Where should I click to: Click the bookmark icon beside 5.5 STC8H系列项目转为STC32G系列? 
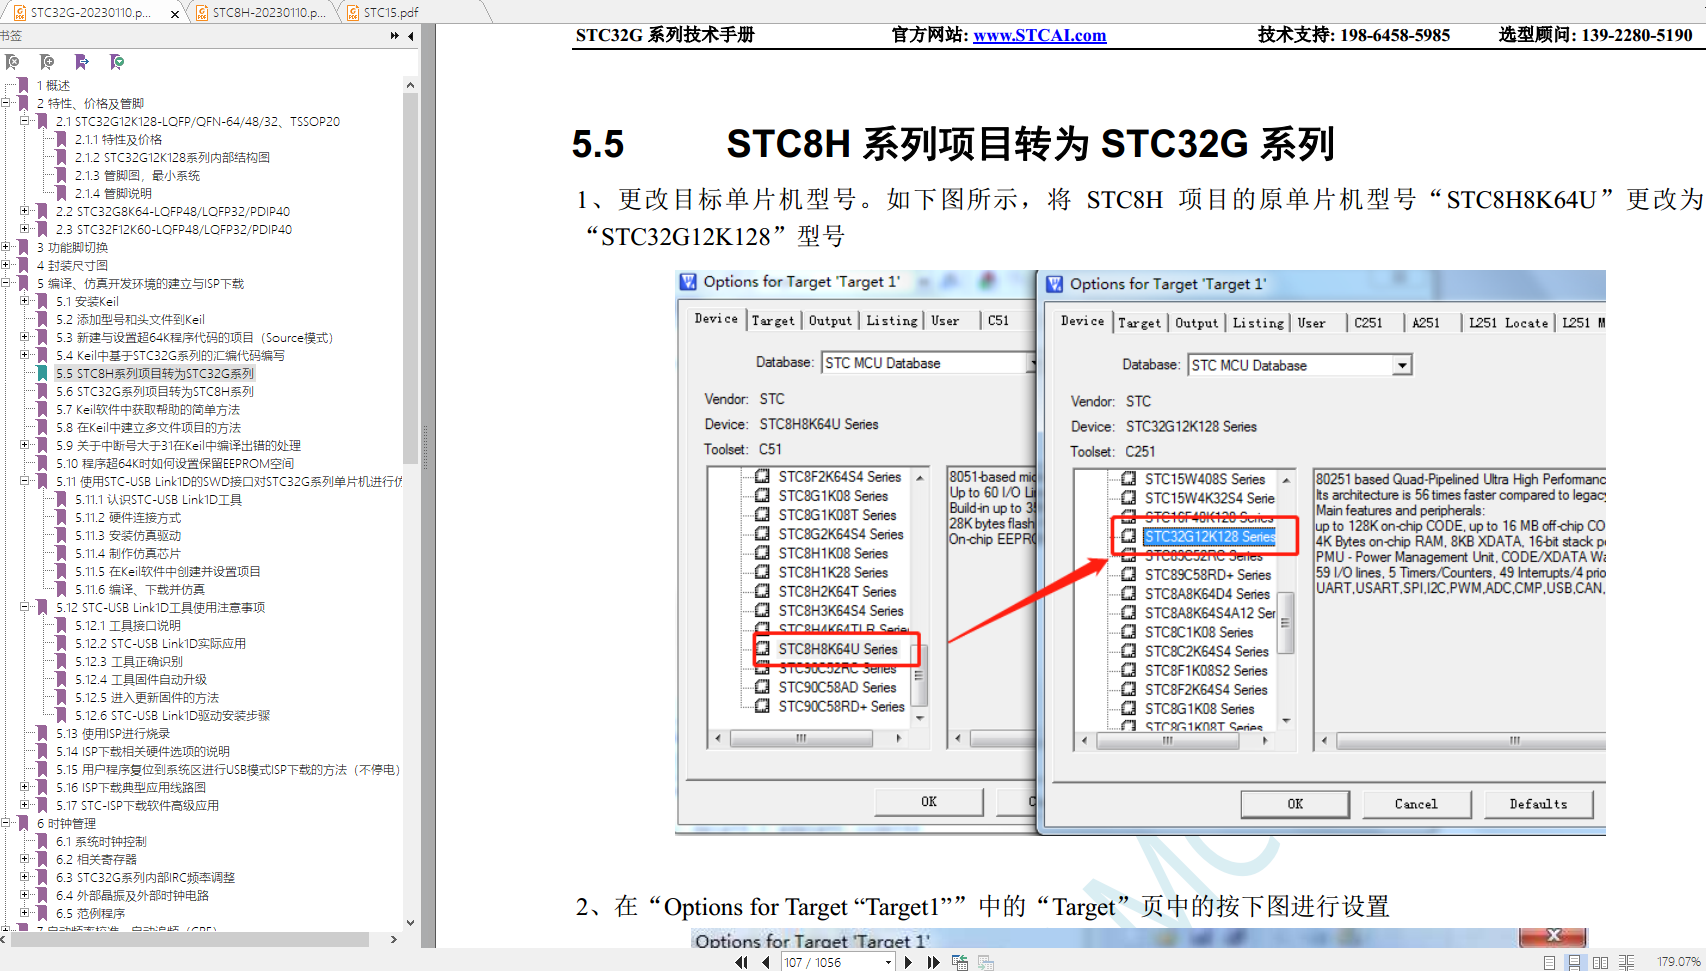pos(43,374)
